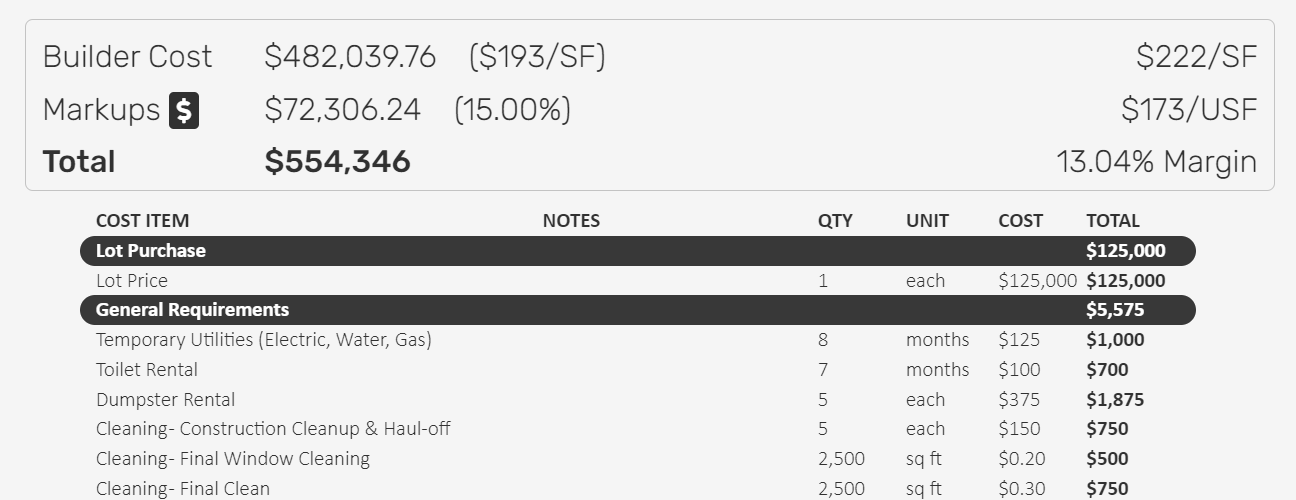Open the Temporary Utilities cost item
Image resolution: width=1296 pixels, height=500 pixels.
tap(263, 340)
